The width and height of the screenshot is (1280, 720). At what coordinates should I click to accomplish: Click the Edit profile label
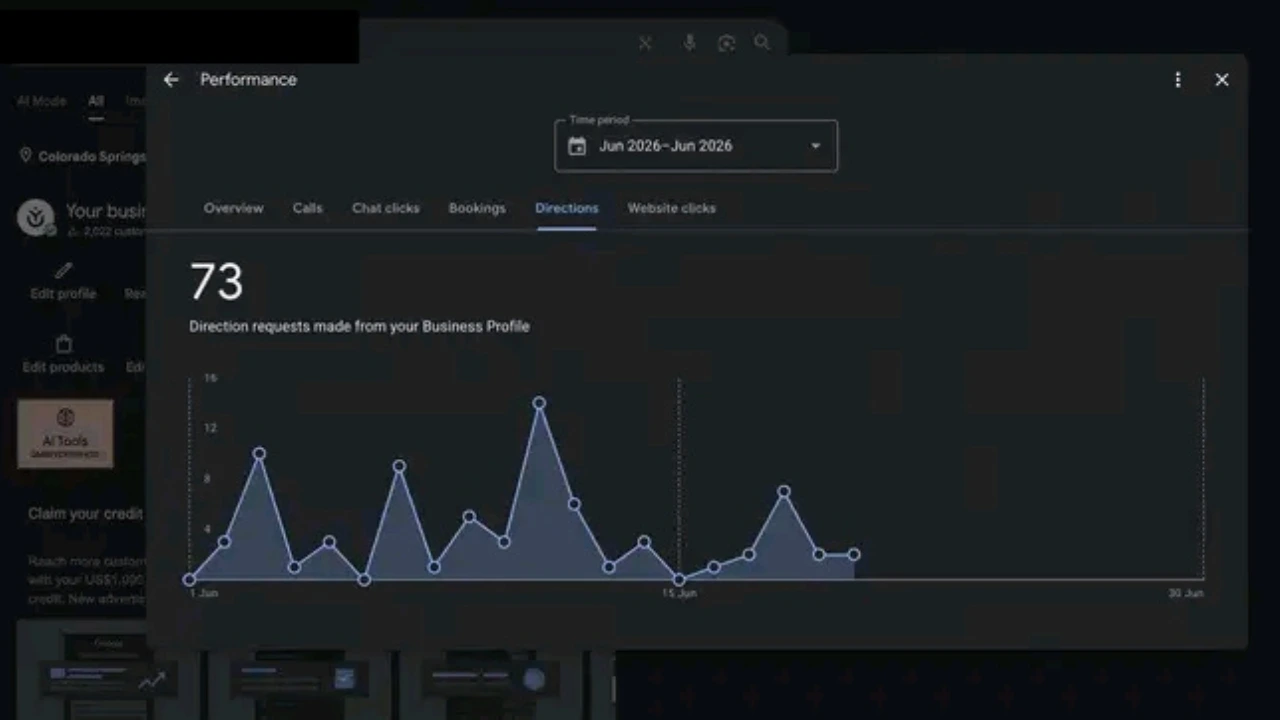(x=63, y=294)
